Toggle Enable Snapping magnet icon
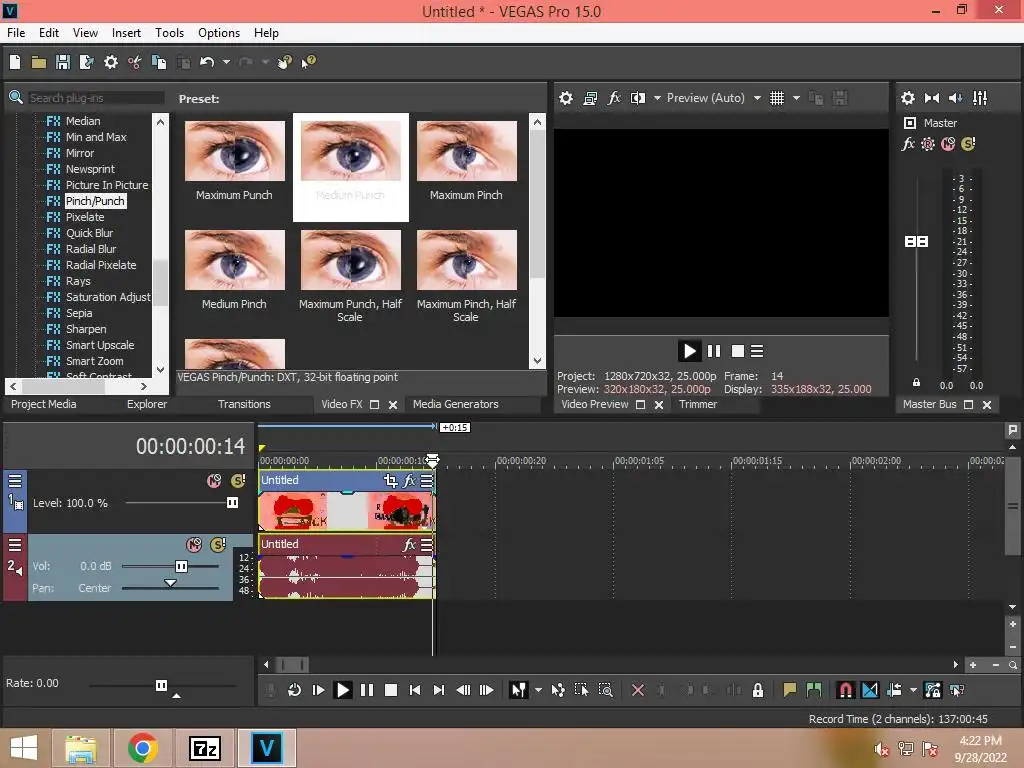Viewport: 1024px width, 768px height. pos(845,690)
